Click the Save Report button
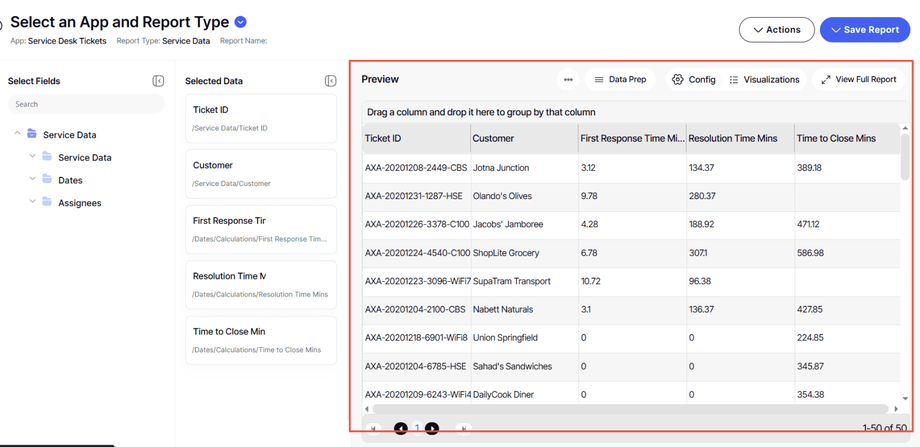The height and width of the screenshot is (447, 920). (865, 30)
